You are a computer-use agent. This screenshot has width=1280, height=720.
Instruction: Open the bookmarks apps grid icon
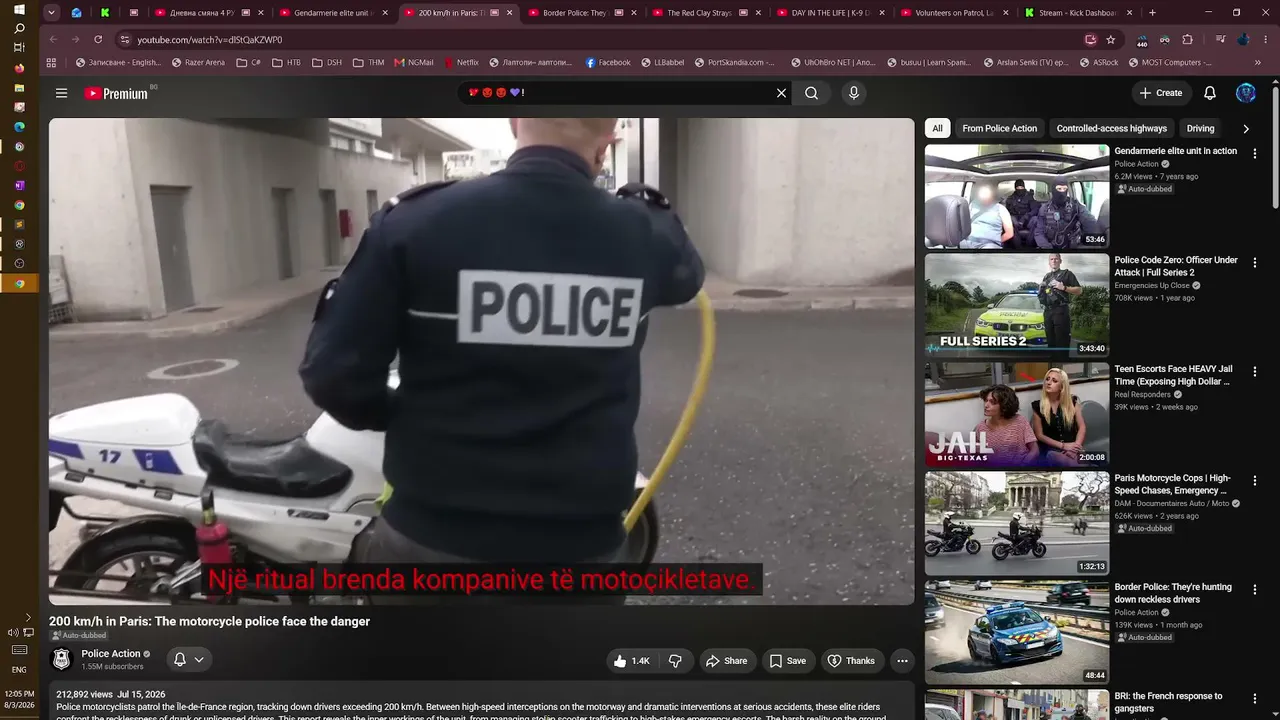click(51, 62)
